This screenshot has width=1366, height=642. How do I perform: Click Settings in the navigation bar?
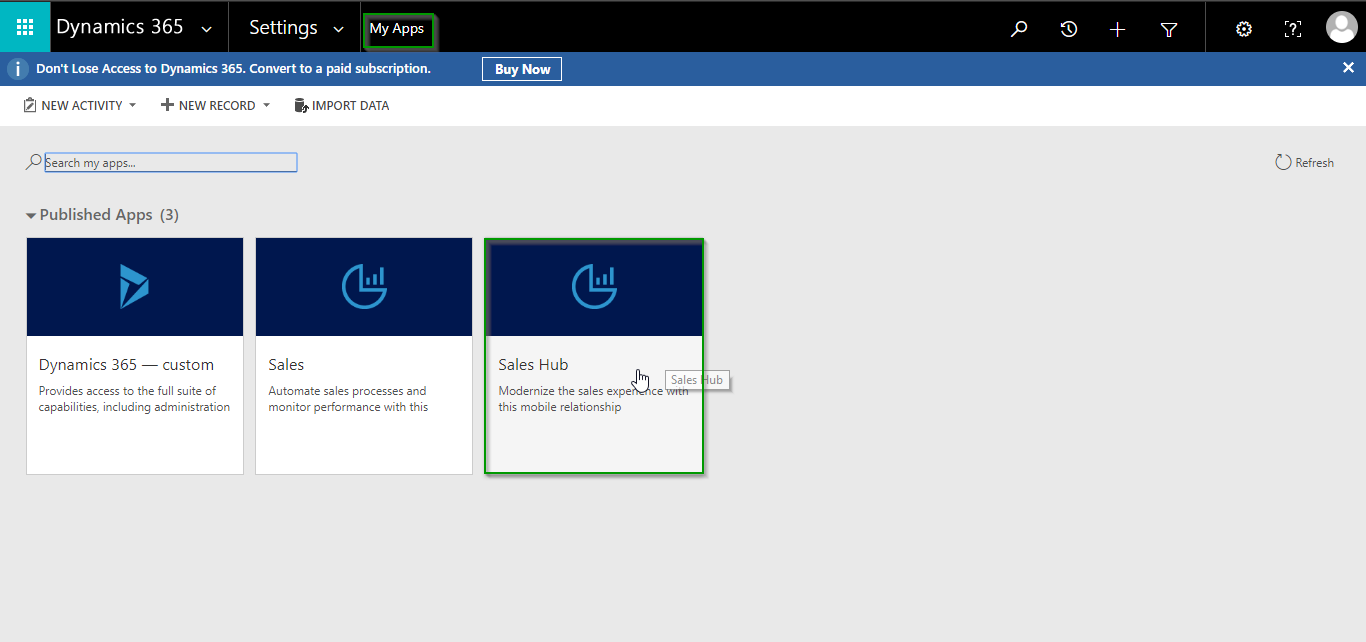coord(283,28)
